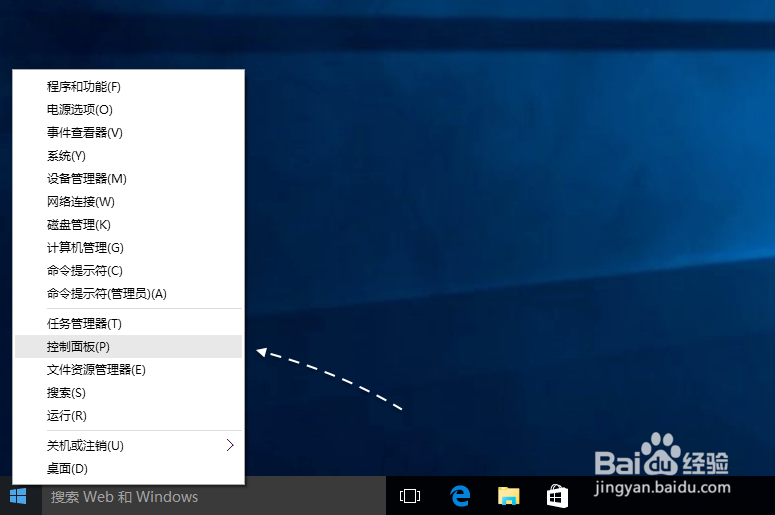Select 网络连接(W) entry
Image resolution: width=775 pixels, height=515 pixels.
point(129,202)
